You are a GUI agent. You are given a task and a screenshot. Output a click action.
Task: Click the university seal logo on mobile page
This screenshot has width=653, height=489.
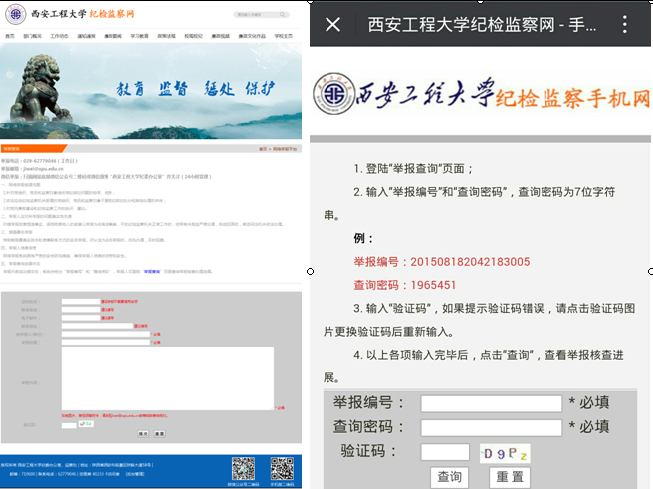pos(334,94)
